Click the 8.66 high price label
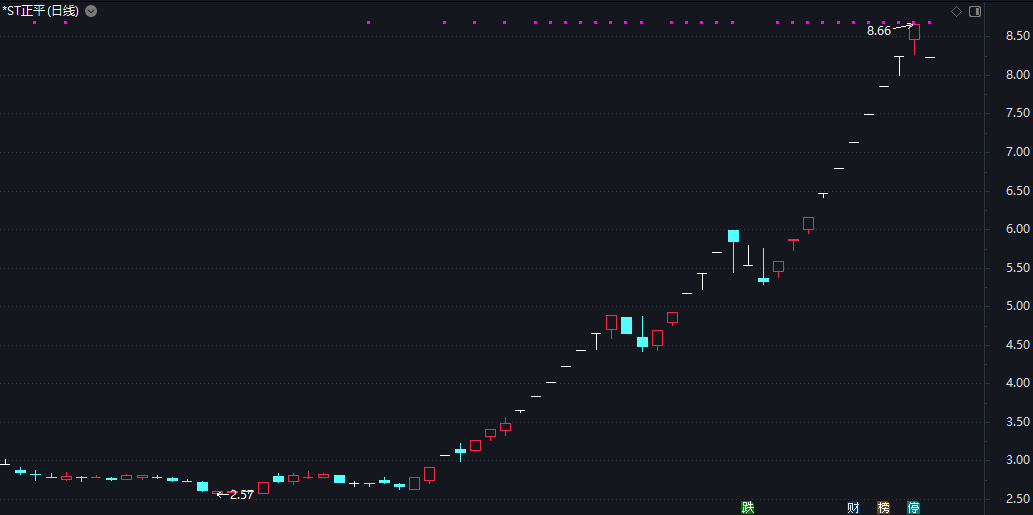The height and width of the screenshot is (515, 1033). click(879, 30)
